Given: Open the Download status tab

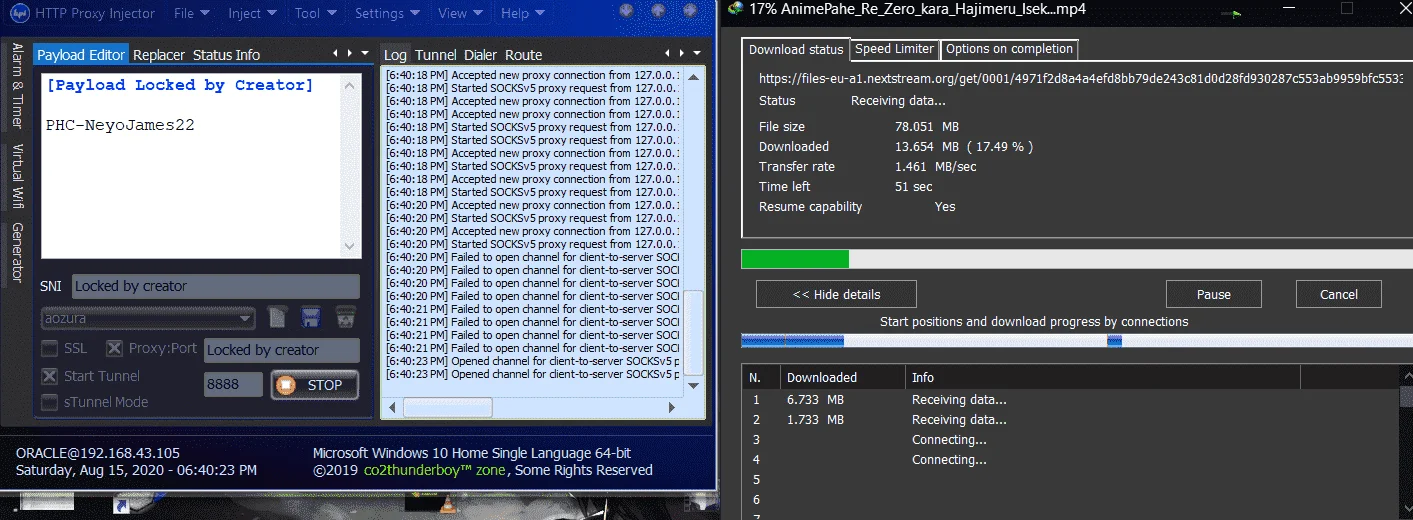Looking at the screenshot, I should point(796,50).
